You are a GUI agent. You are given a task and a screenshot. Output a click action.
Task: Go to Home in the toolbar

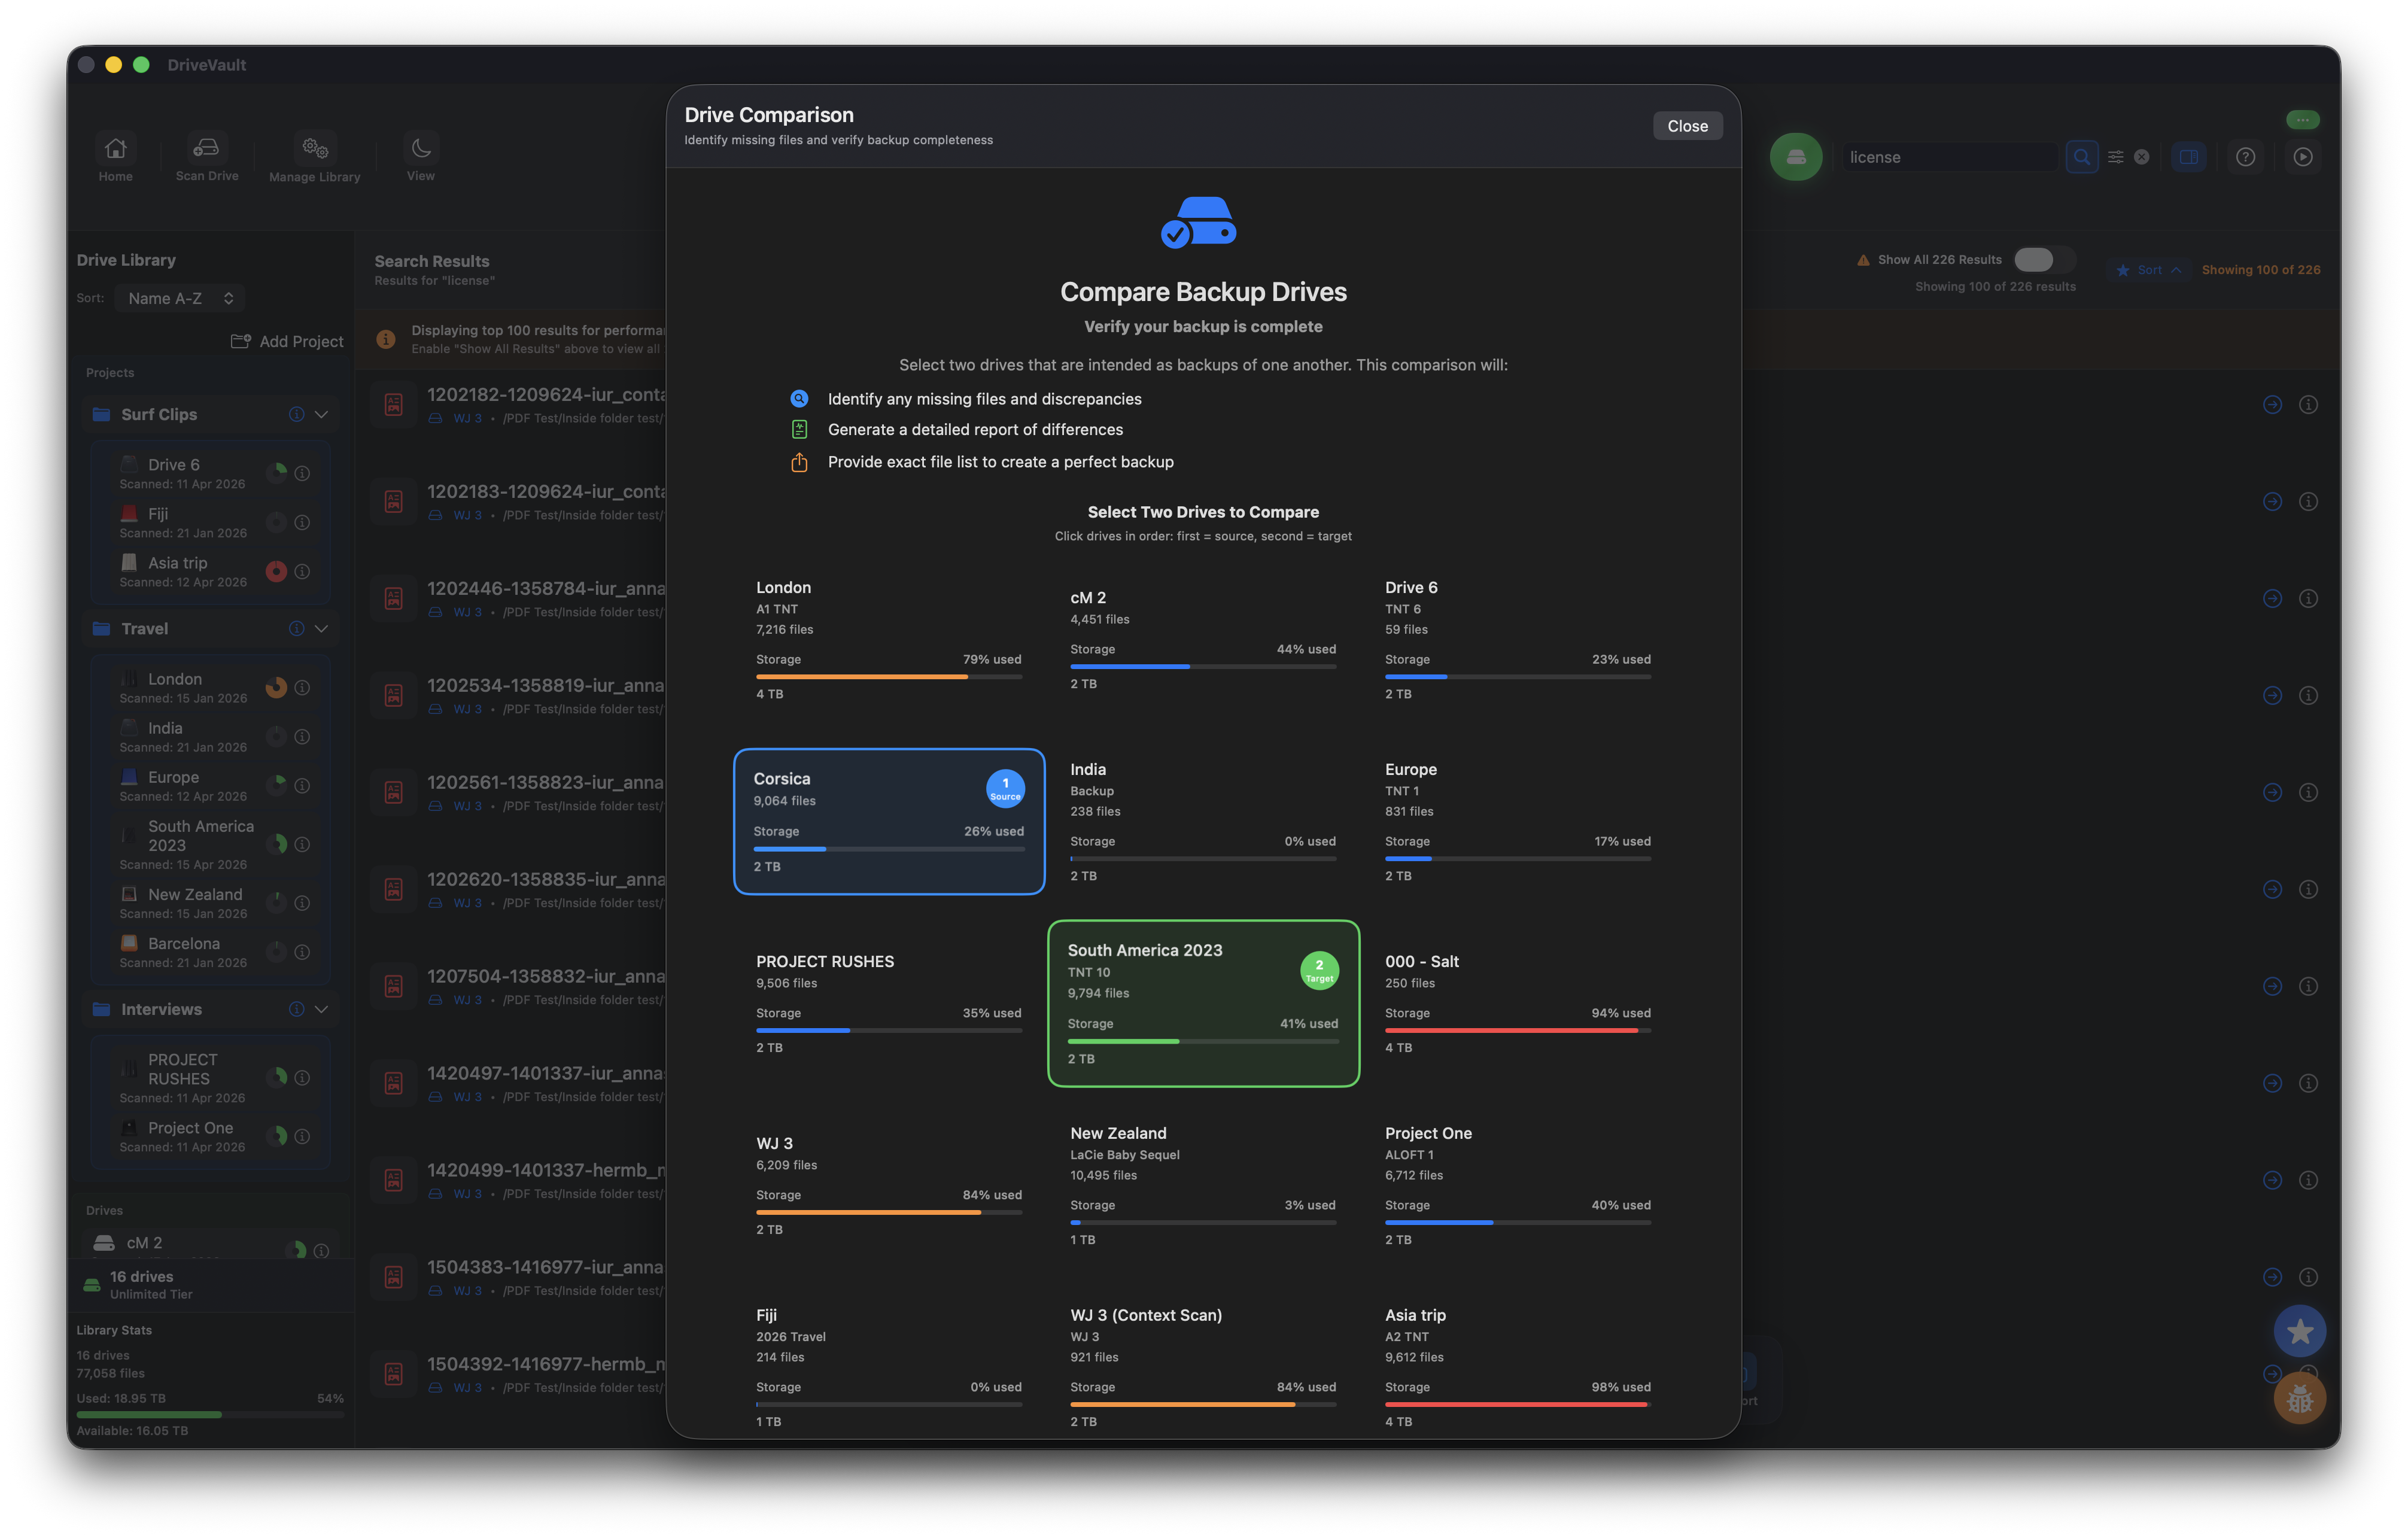[115, 158]
